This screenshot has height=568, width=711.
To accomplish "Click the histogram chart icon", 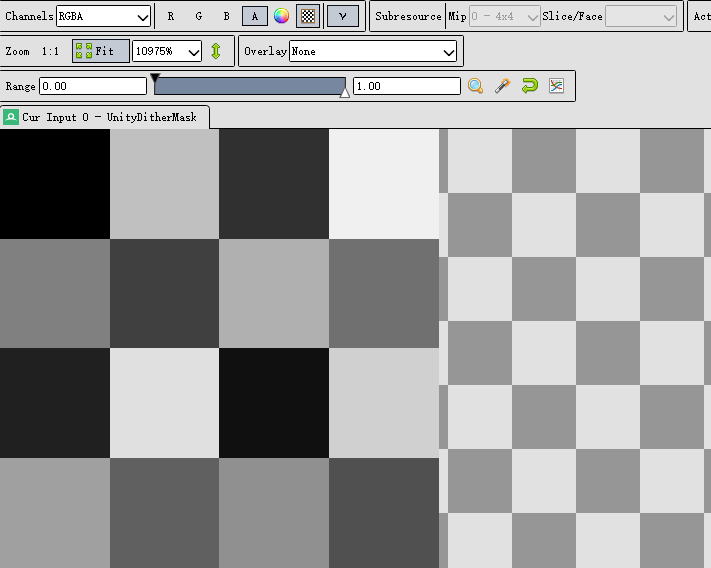I will (x=556, y=86).
